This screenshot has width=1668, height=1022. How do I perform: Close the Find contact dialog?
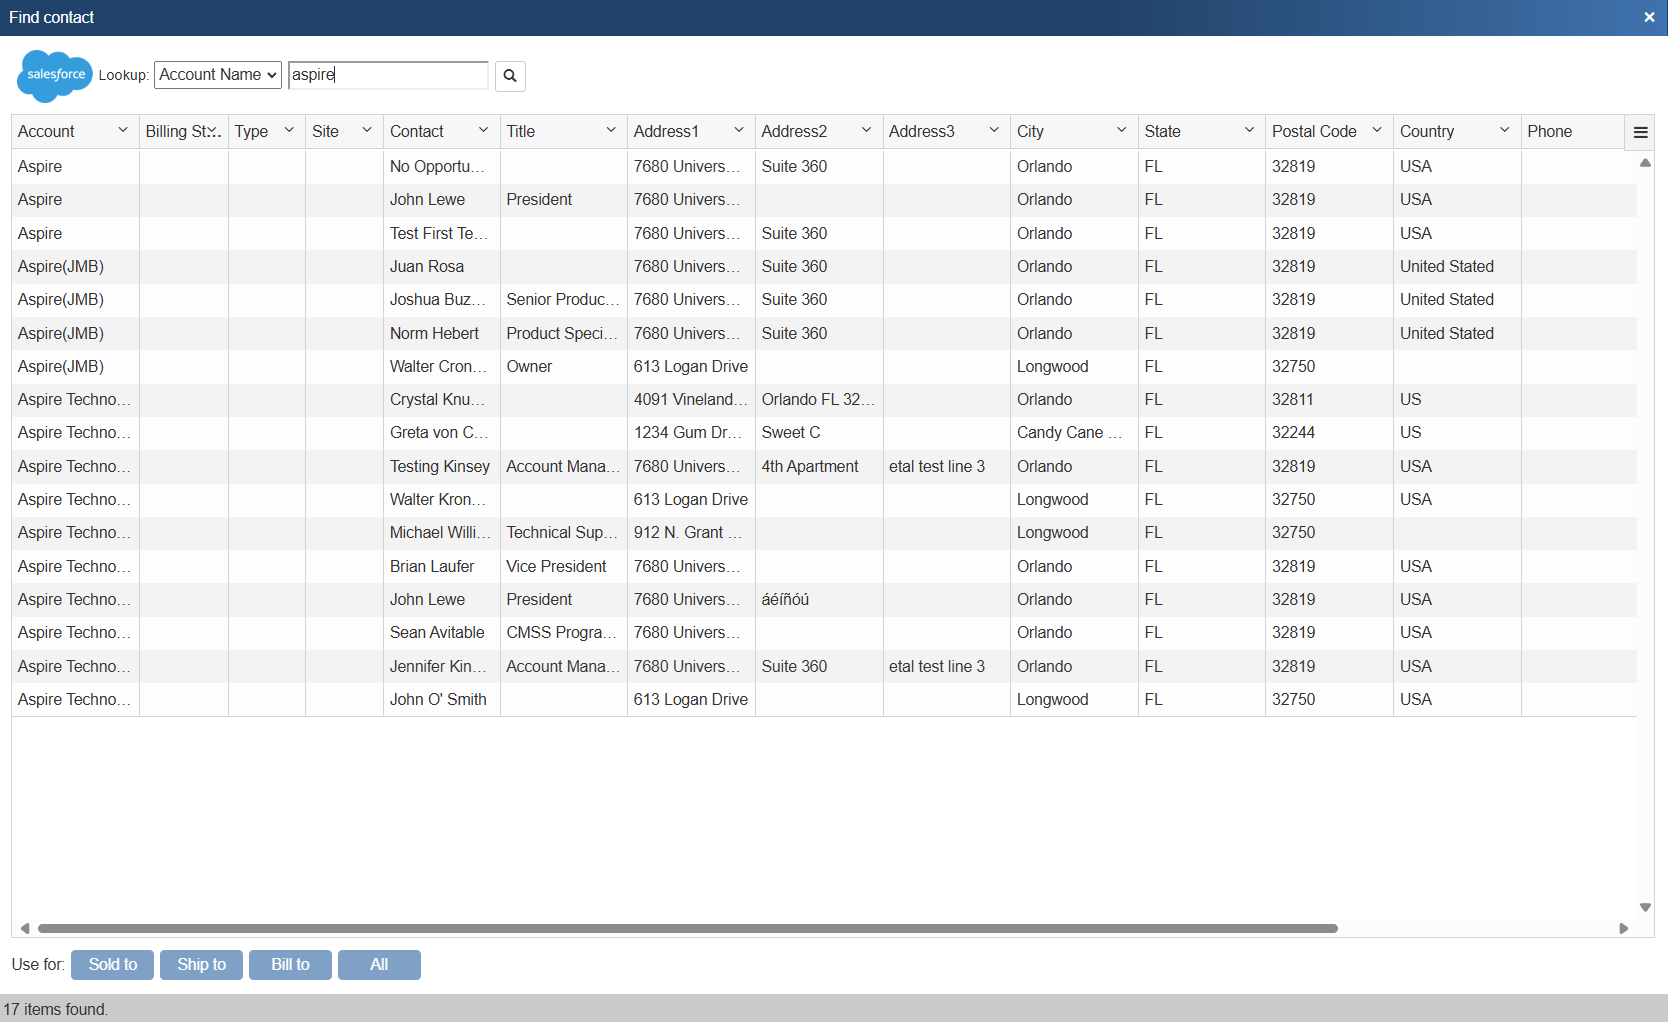[1649, 17]
